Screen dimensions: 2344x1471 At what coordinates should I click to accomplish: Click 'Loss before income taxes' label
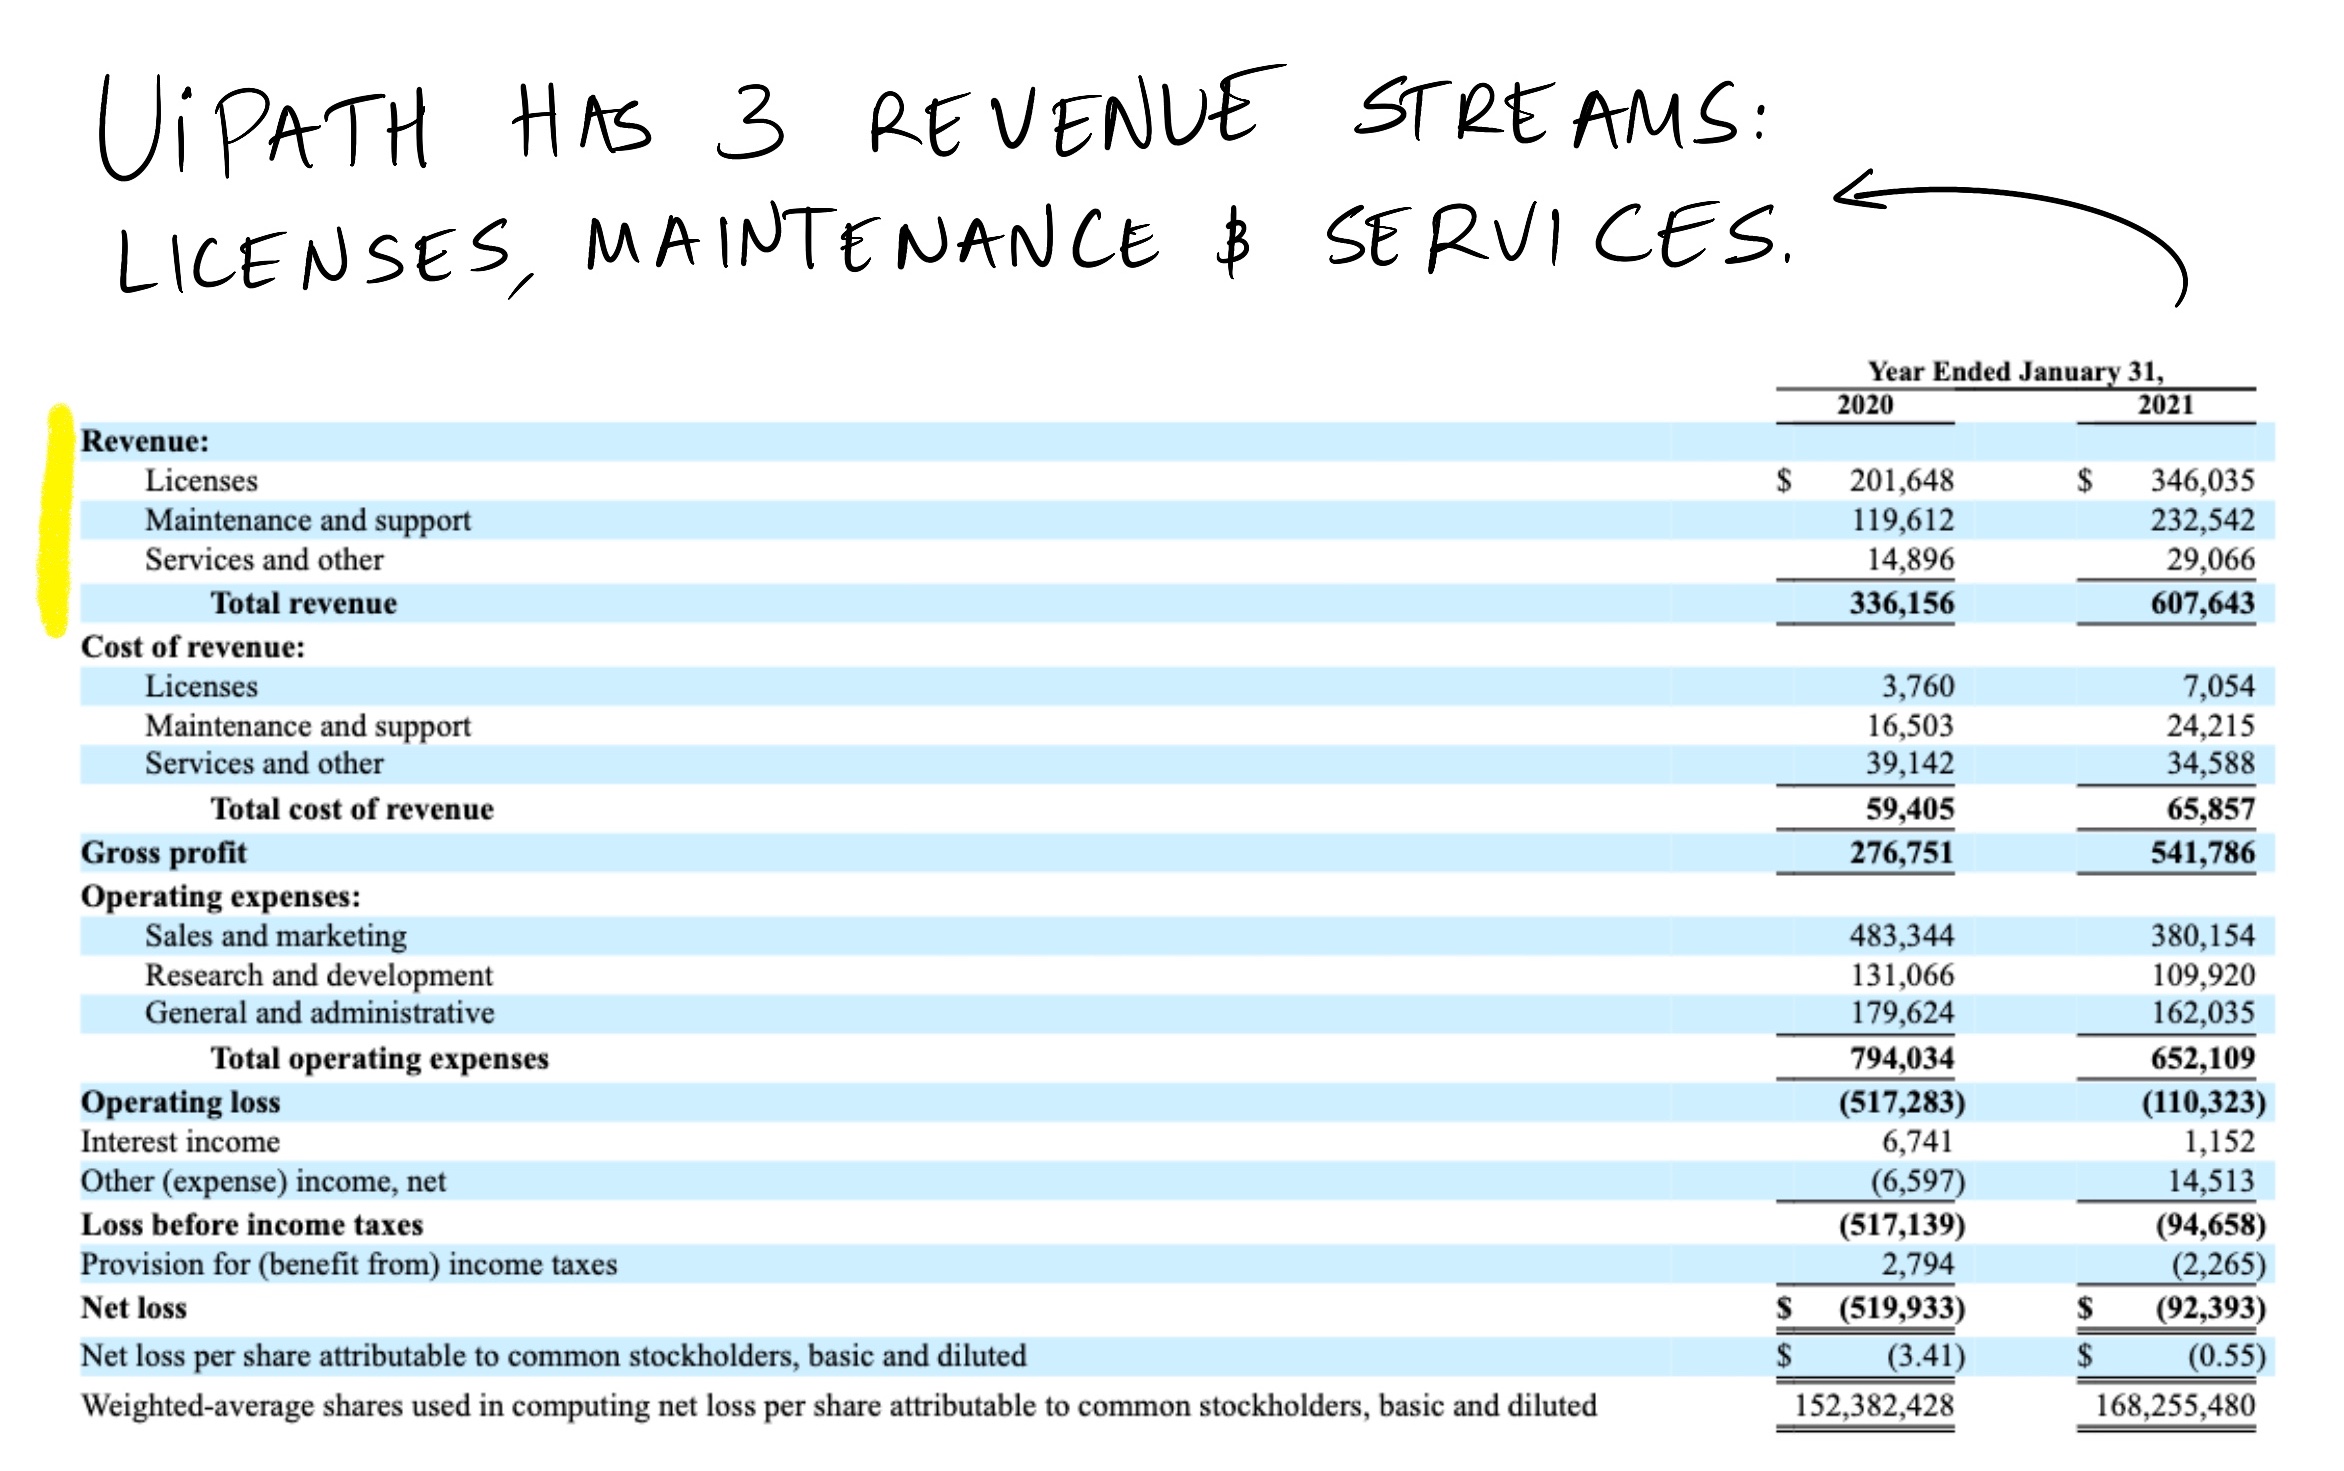point(252,1225)
